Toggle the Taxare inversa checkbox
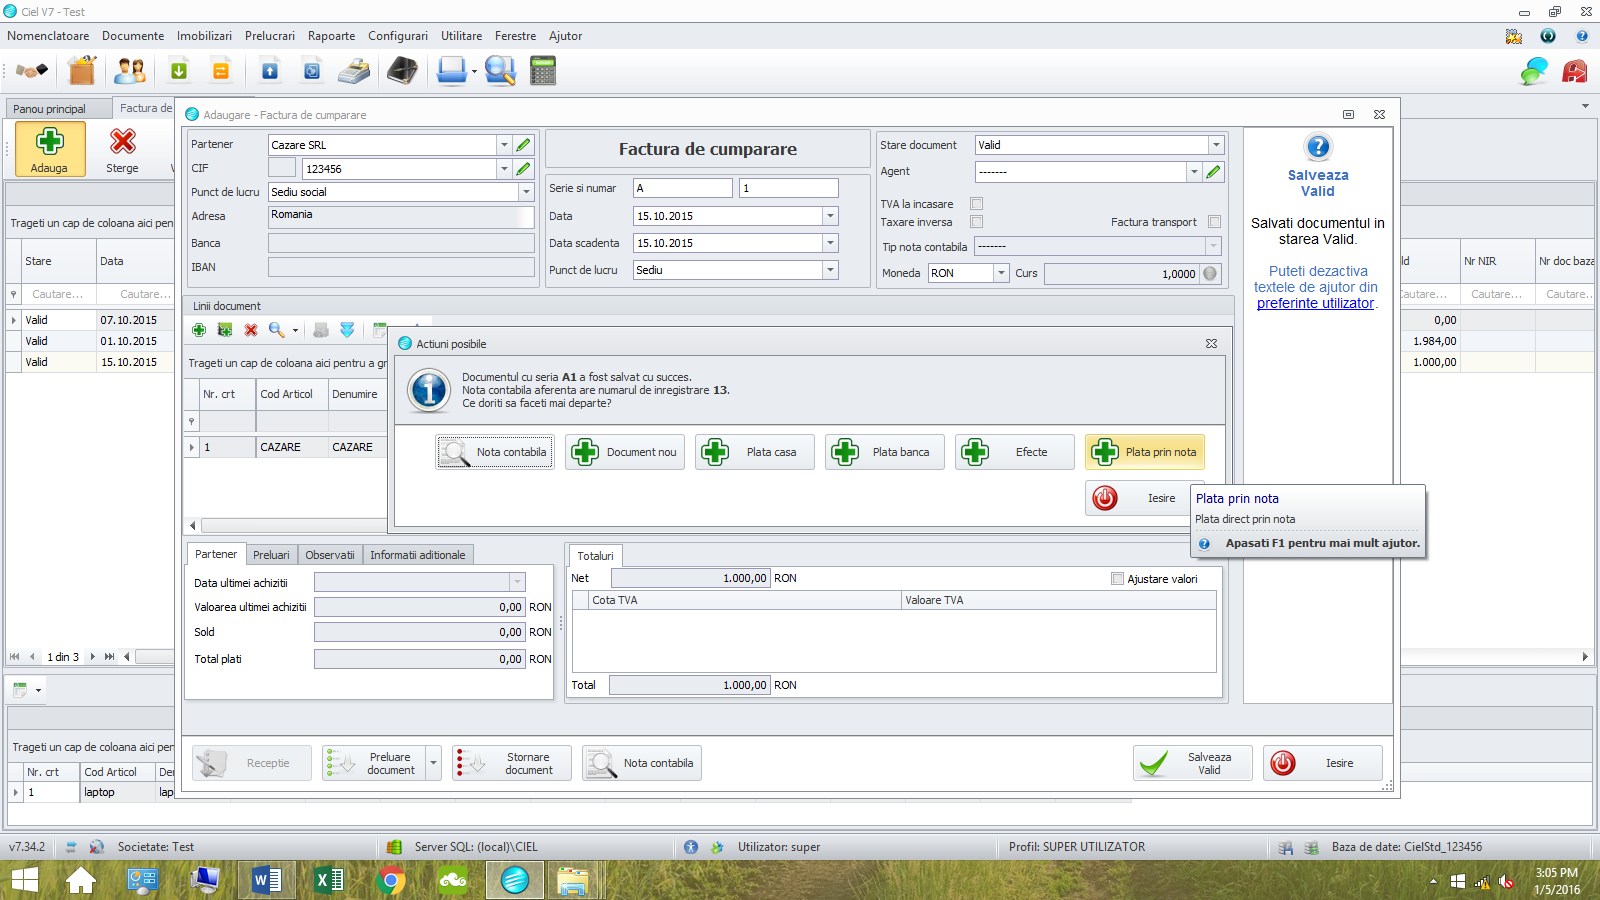 point(977,222)
